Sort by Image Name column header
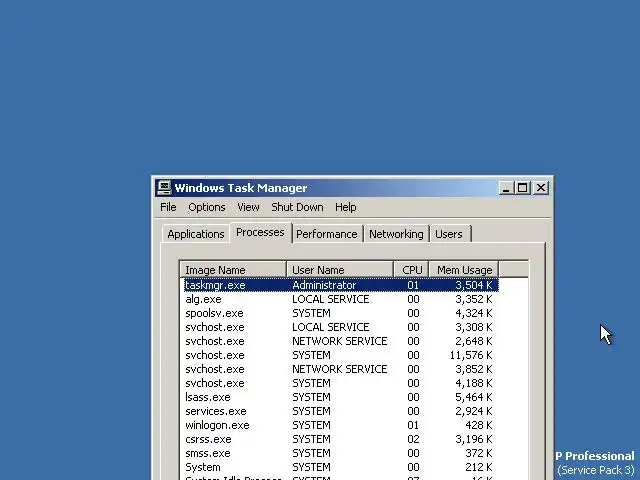640x480 pixels. [233, 270]
